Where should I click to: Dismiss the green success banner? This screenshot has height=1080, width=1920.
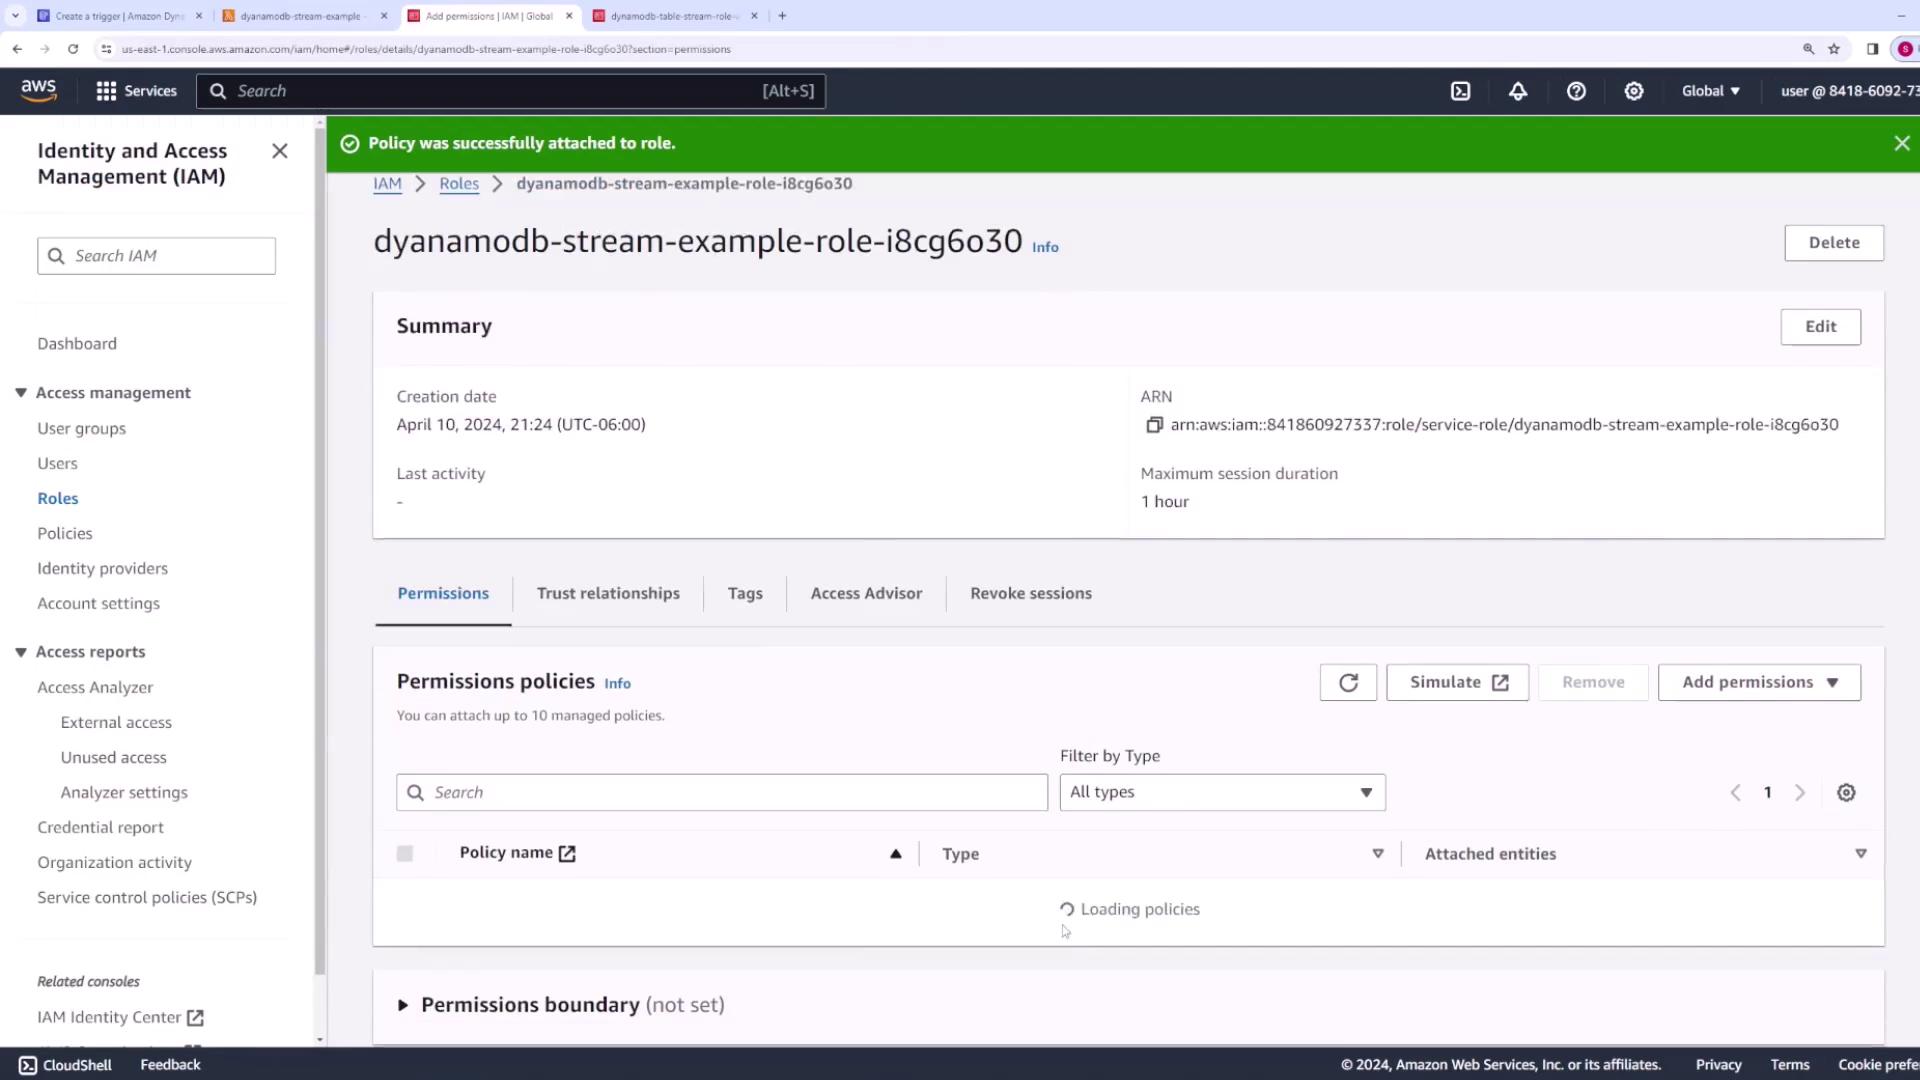click(x=1901, y=143)
